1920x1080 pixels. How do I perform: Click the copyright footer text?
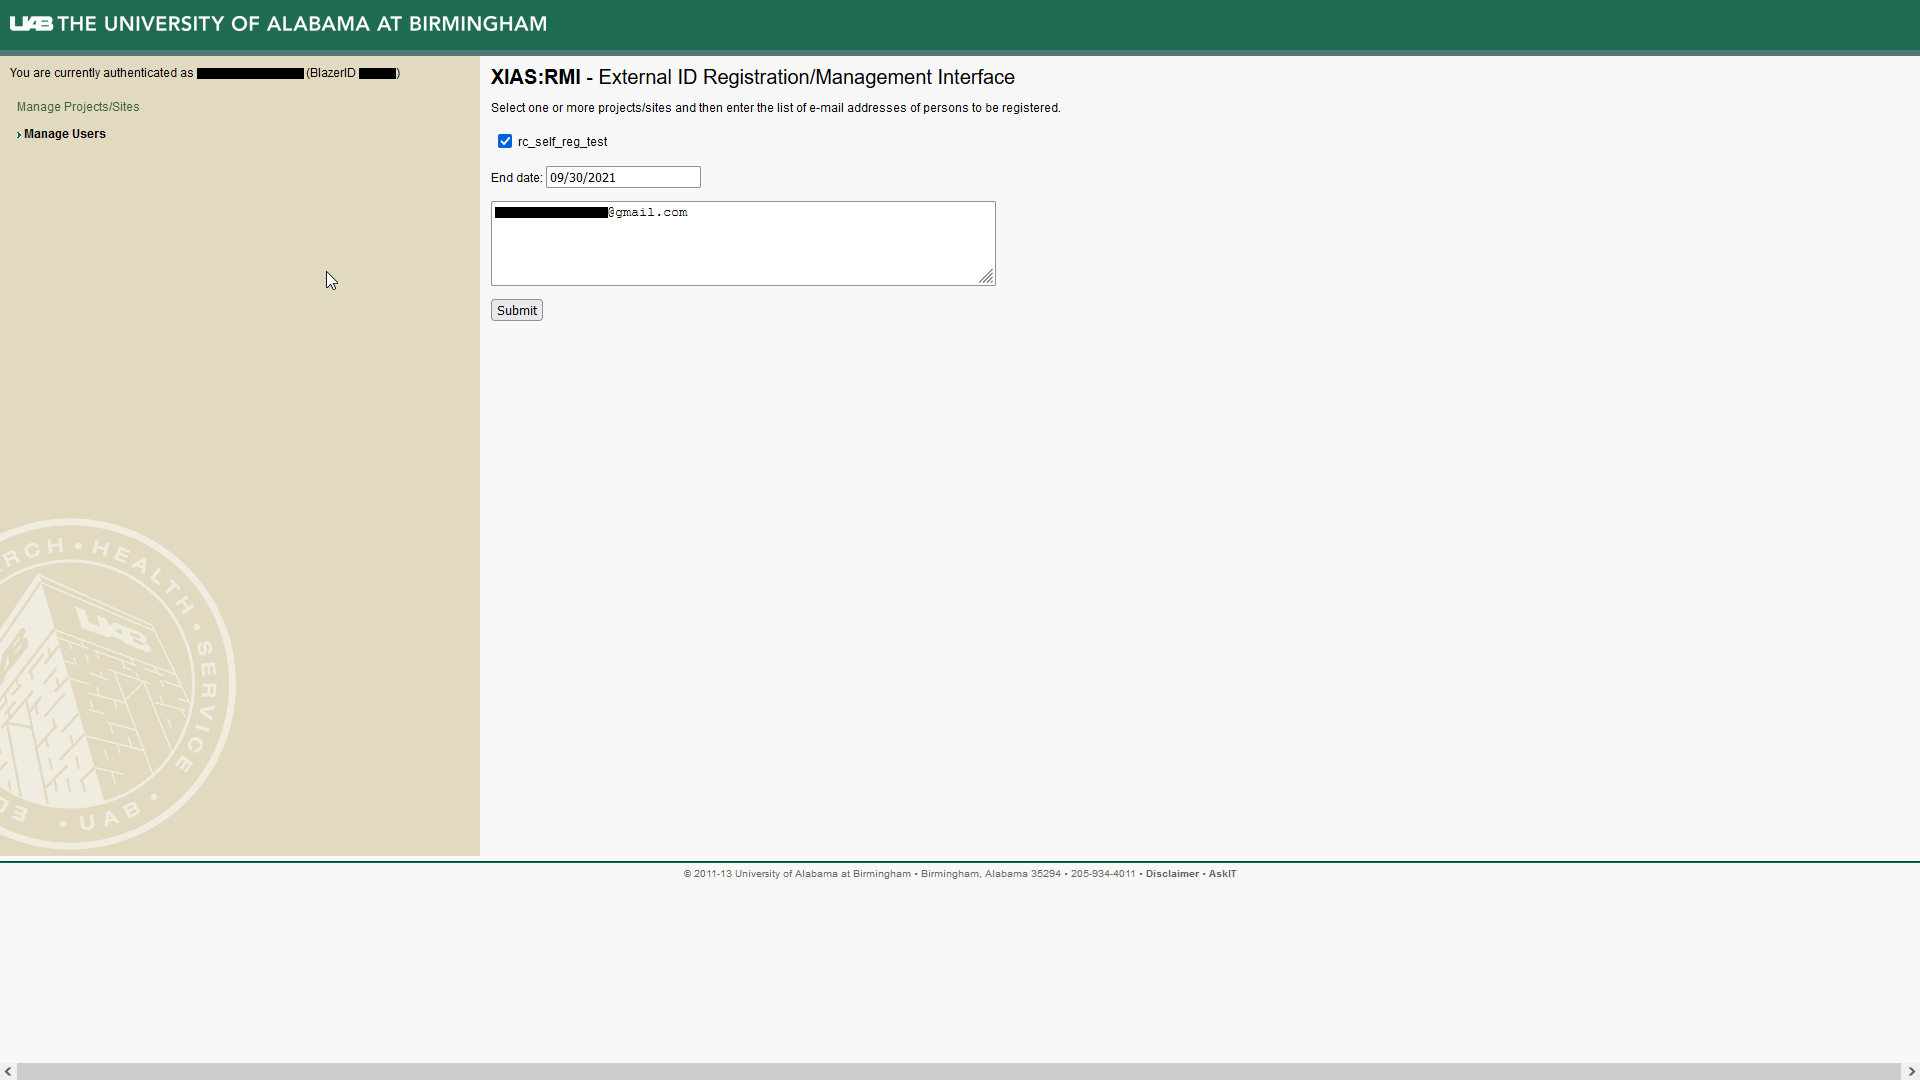909,874
